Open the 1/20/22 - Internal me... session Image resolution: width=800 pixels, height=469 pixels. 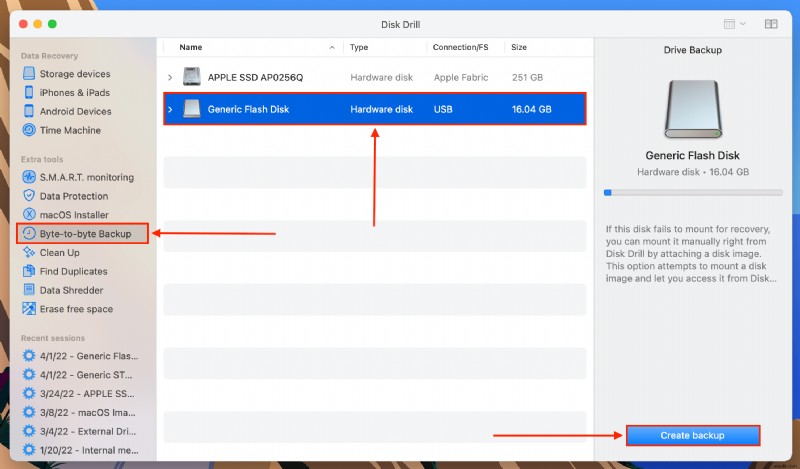(89, 450)
